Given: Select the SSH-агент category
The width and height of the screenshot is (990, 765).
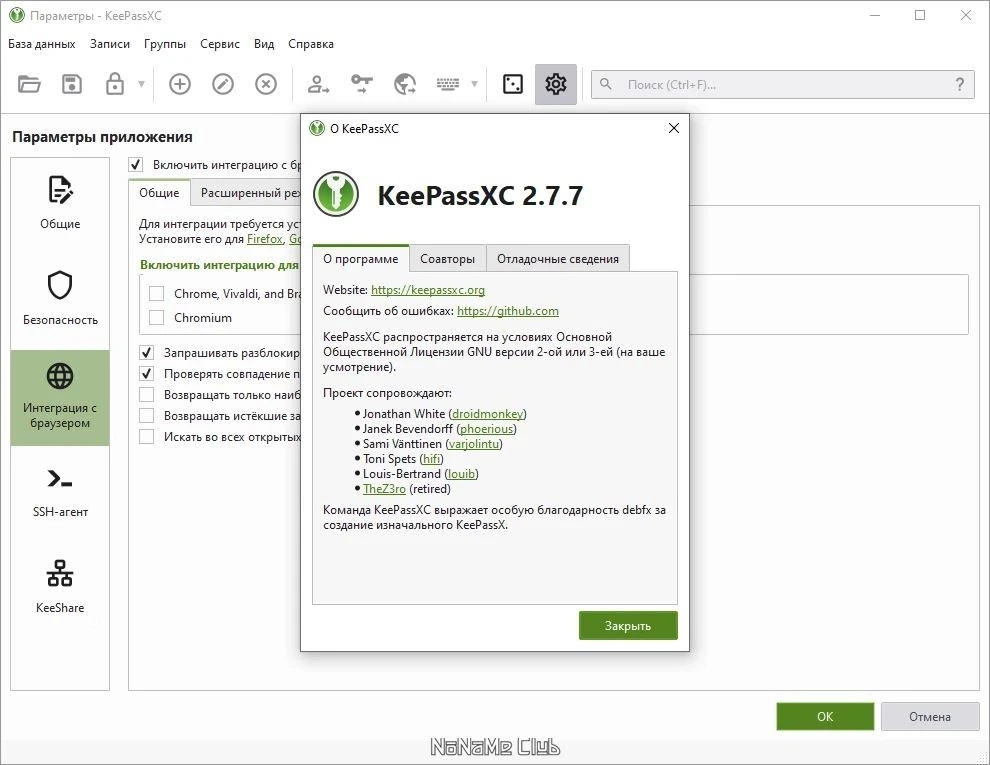Looking at the screenshot, I should [60, 494].
